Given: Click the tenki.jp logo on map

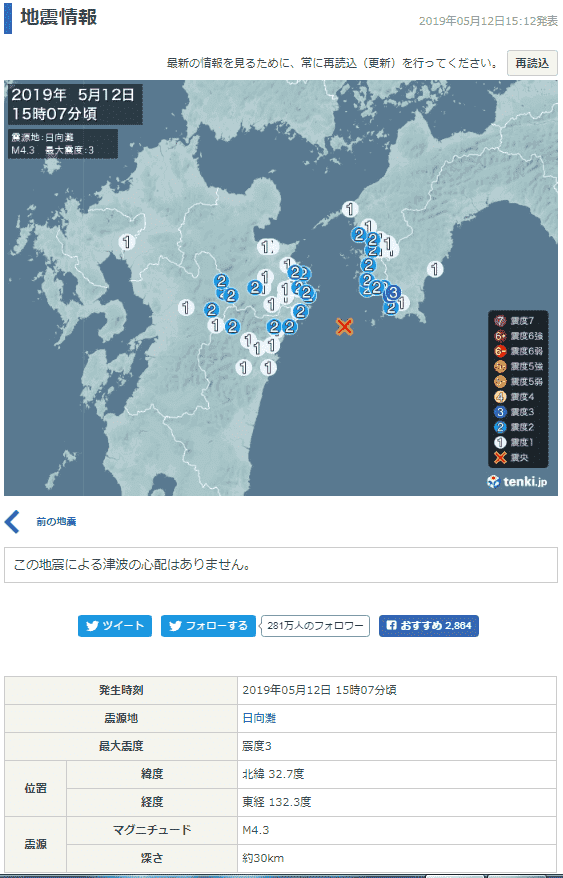Looking at the screenshot, I should [x=517, y=482].
